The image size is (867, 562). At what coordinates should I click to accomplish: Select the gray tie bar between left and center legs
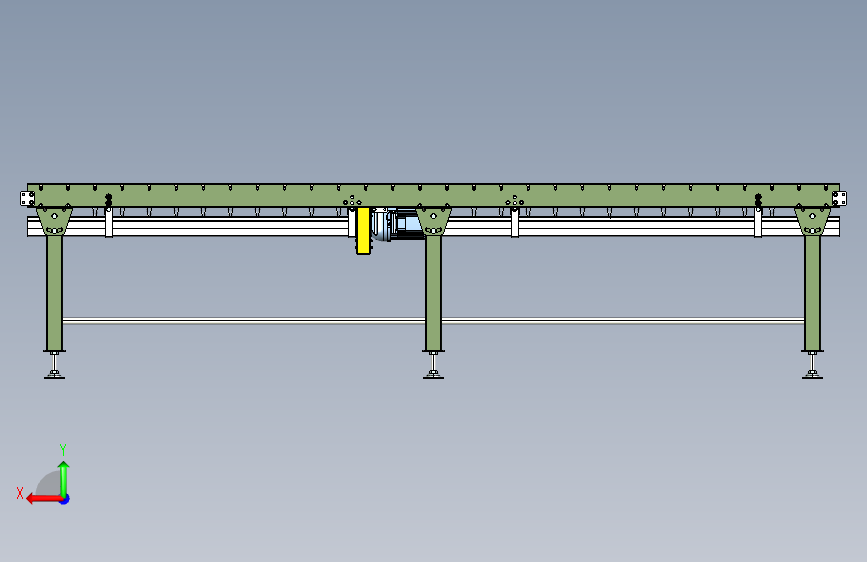244,321
